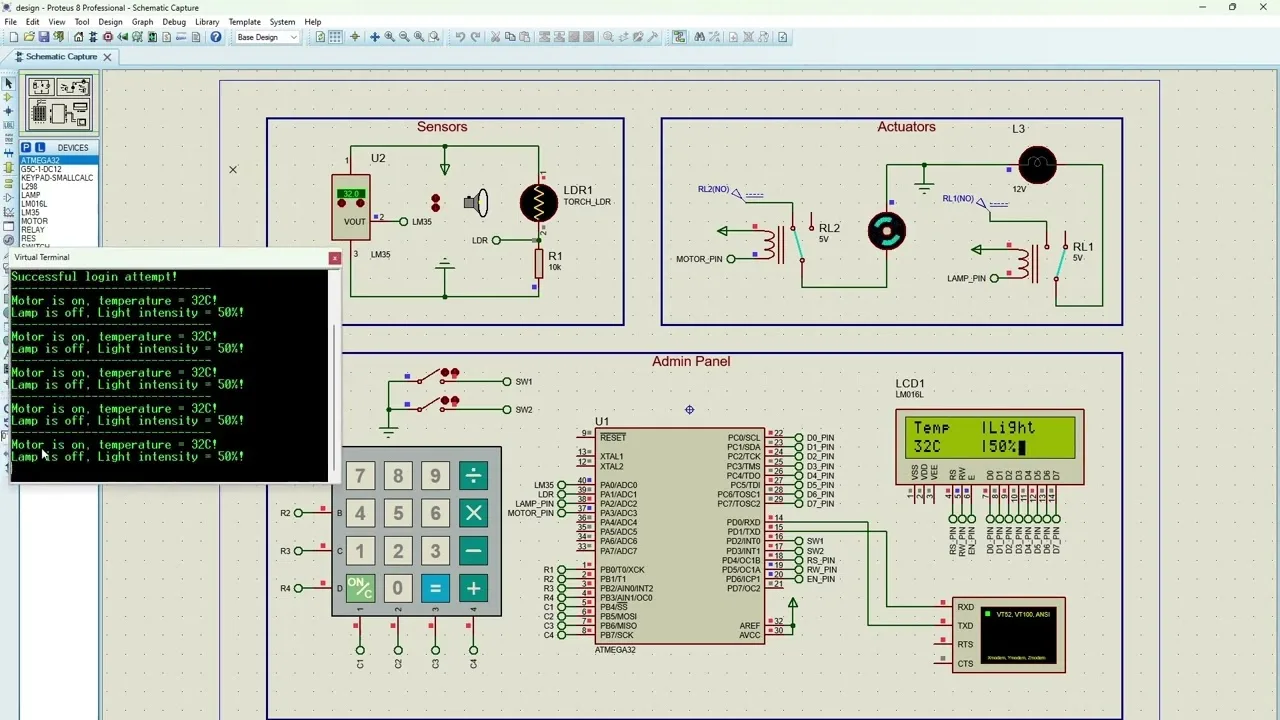Click the pan/center view icon
Screen dimensions: 1280x720
click(374, 37)
